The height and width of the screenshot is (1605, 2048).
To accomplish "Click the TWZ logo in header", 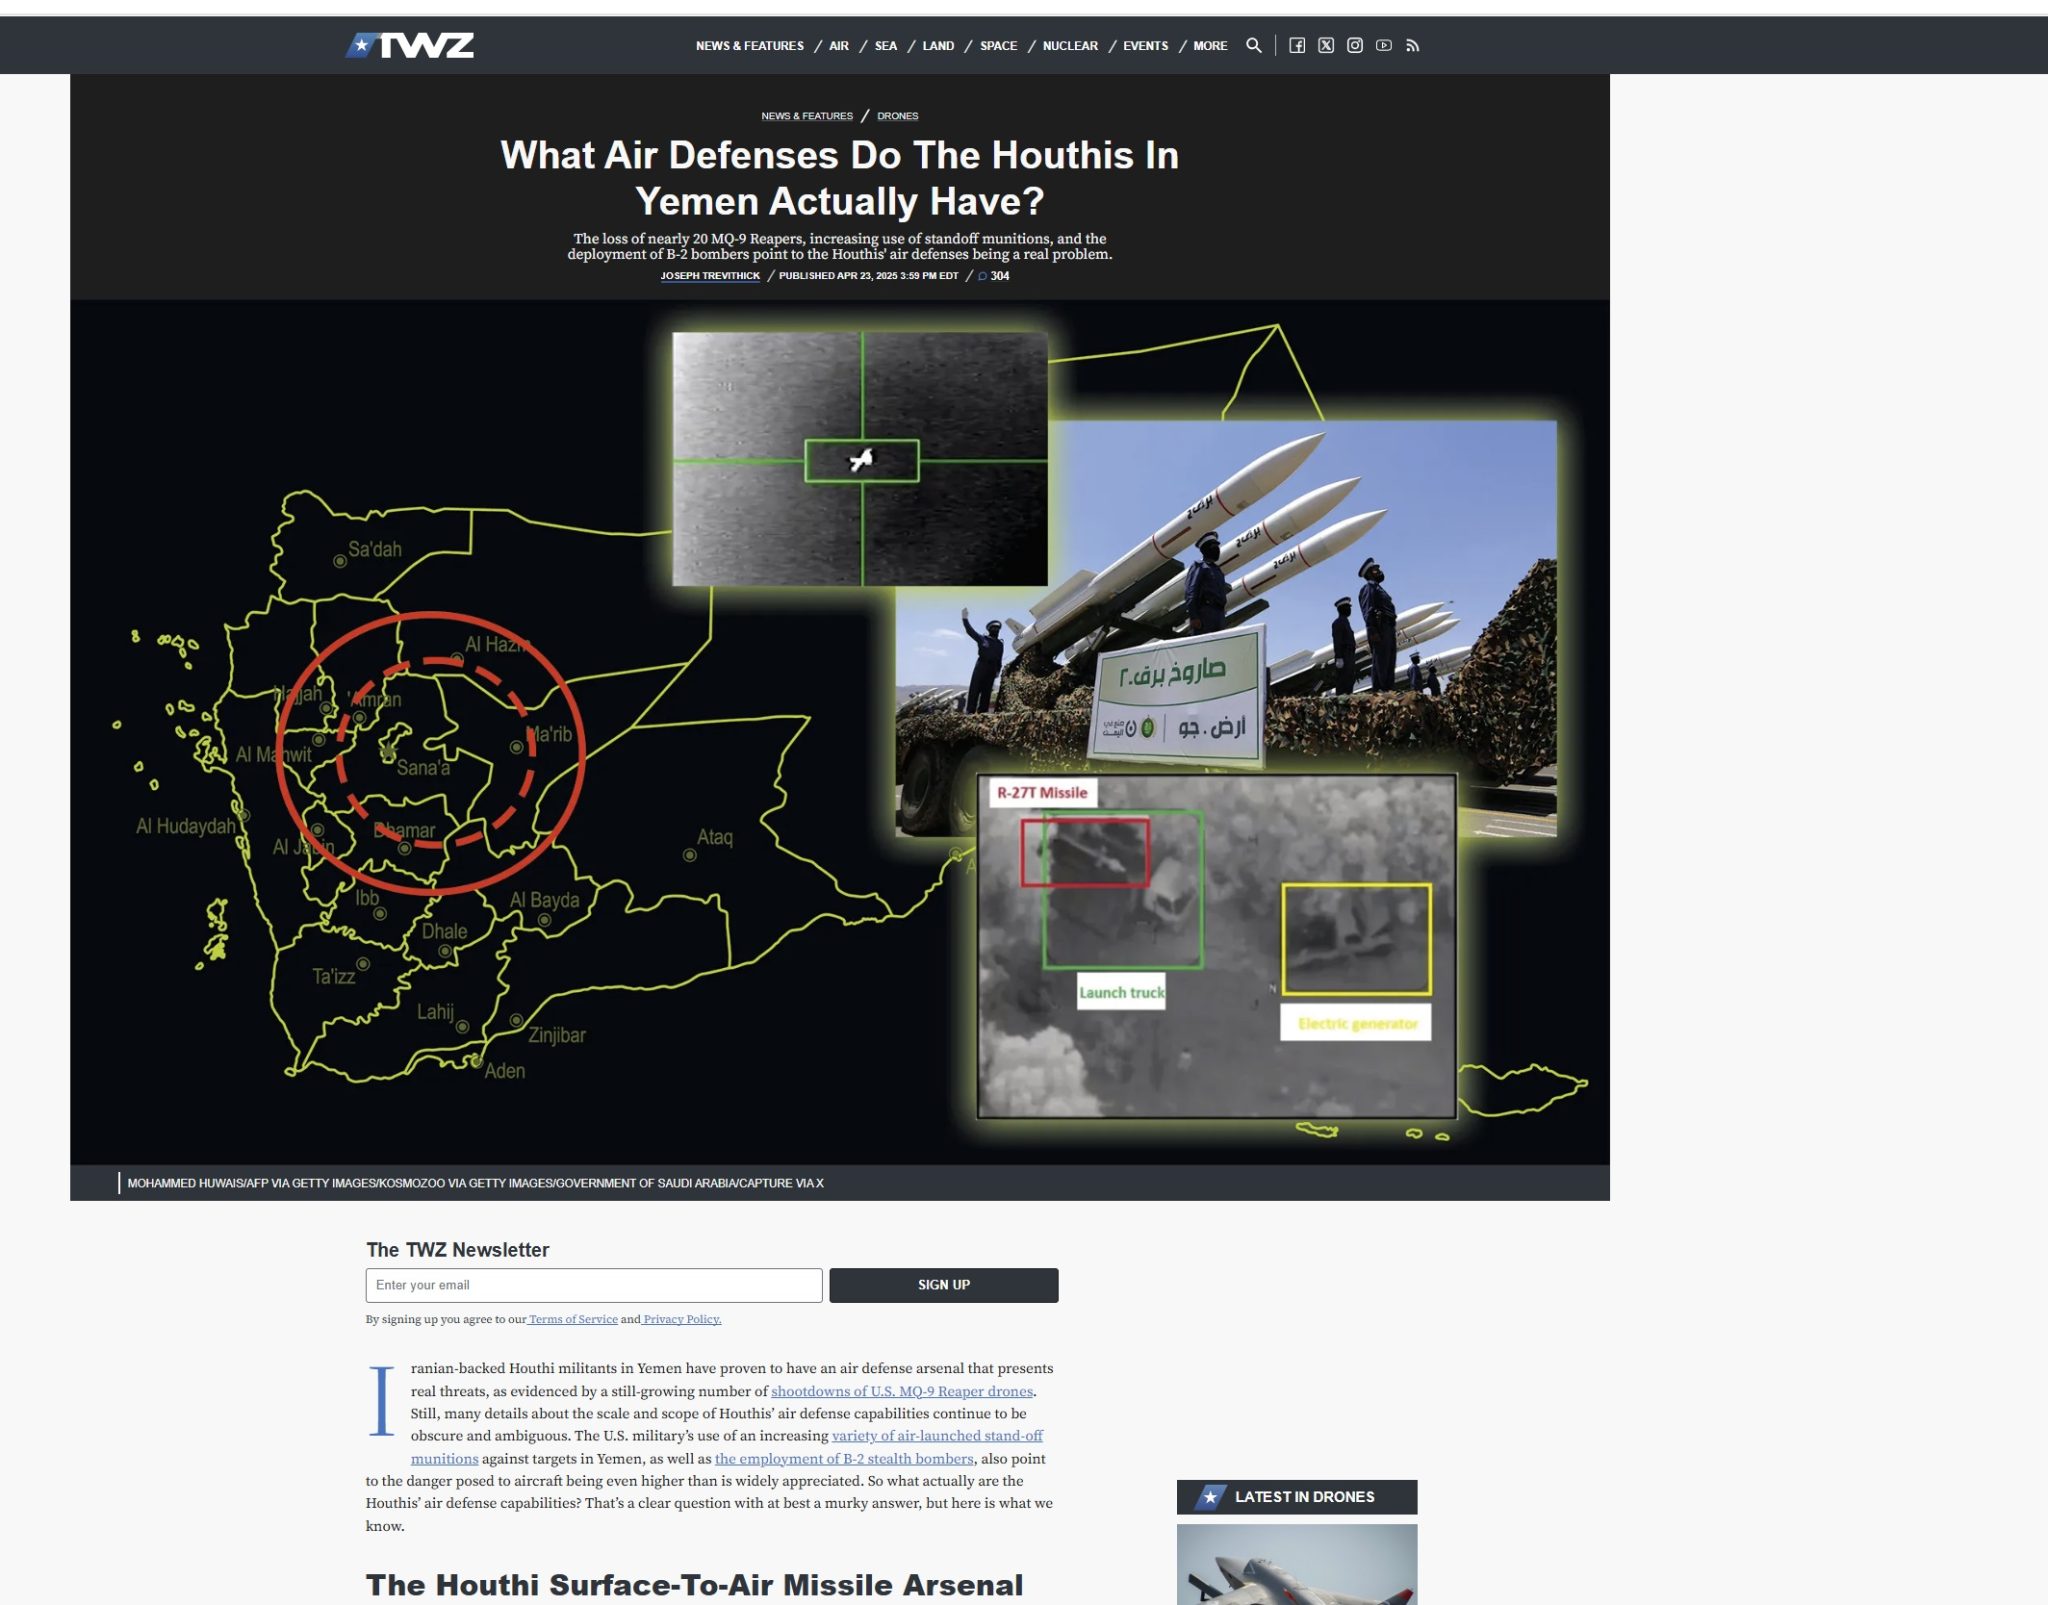I will click(x=410, y=45).
